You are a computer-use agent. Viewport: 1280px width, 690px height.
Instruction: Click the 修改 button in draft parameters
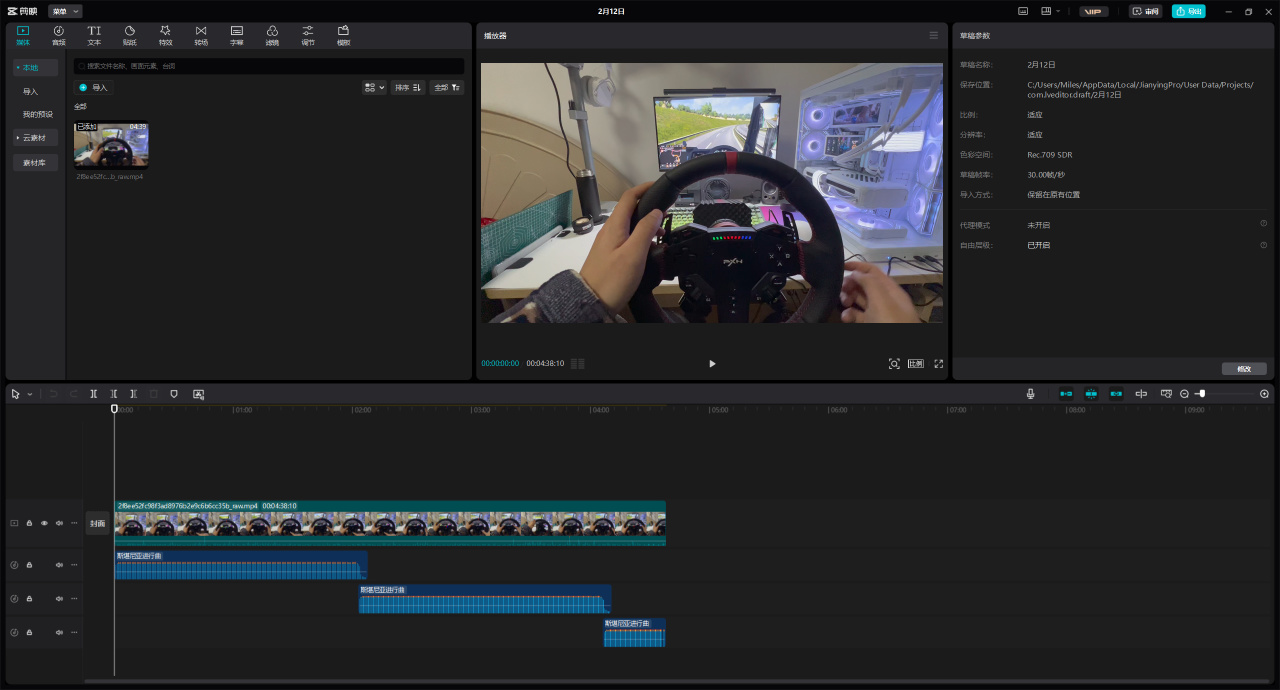tap(1243, 369)
